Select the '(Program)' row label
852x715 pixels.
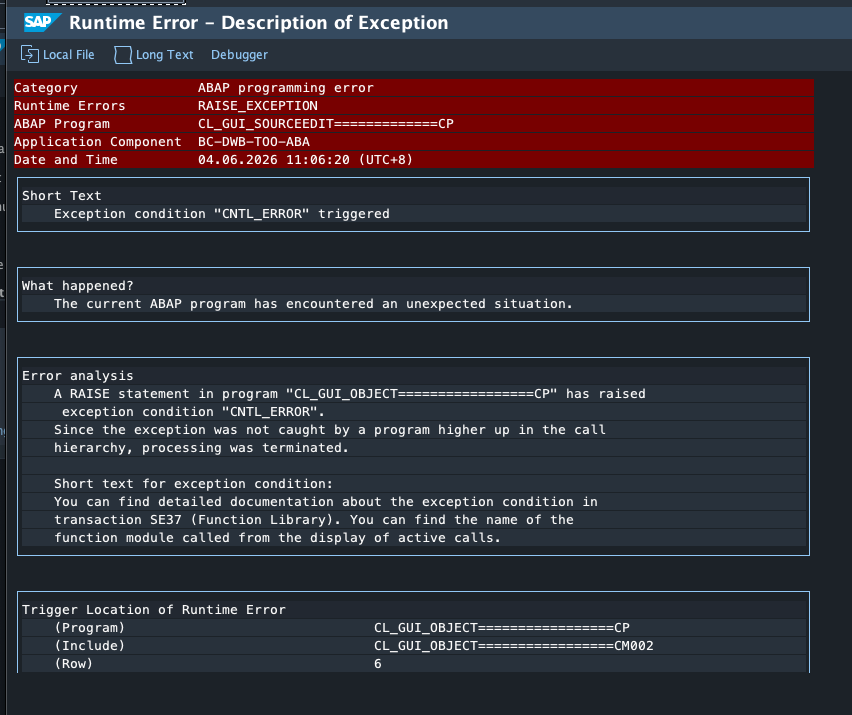click(x=90, y=628)
